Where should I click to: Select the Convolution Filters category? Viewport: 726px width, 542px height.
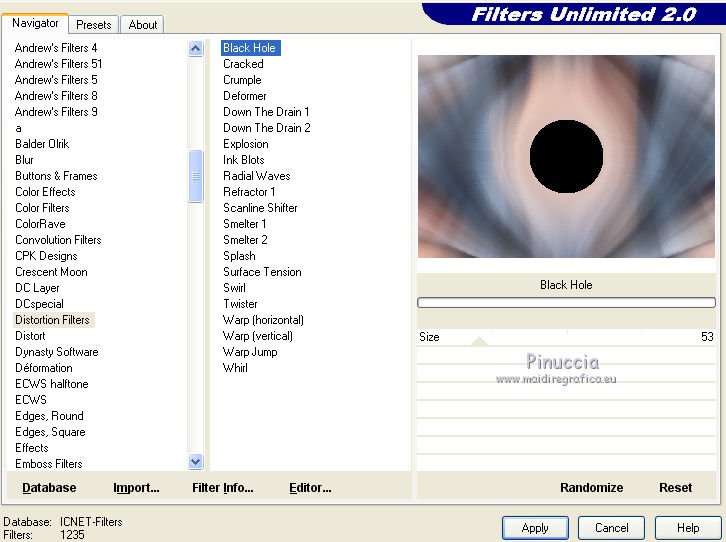(58, 240)
